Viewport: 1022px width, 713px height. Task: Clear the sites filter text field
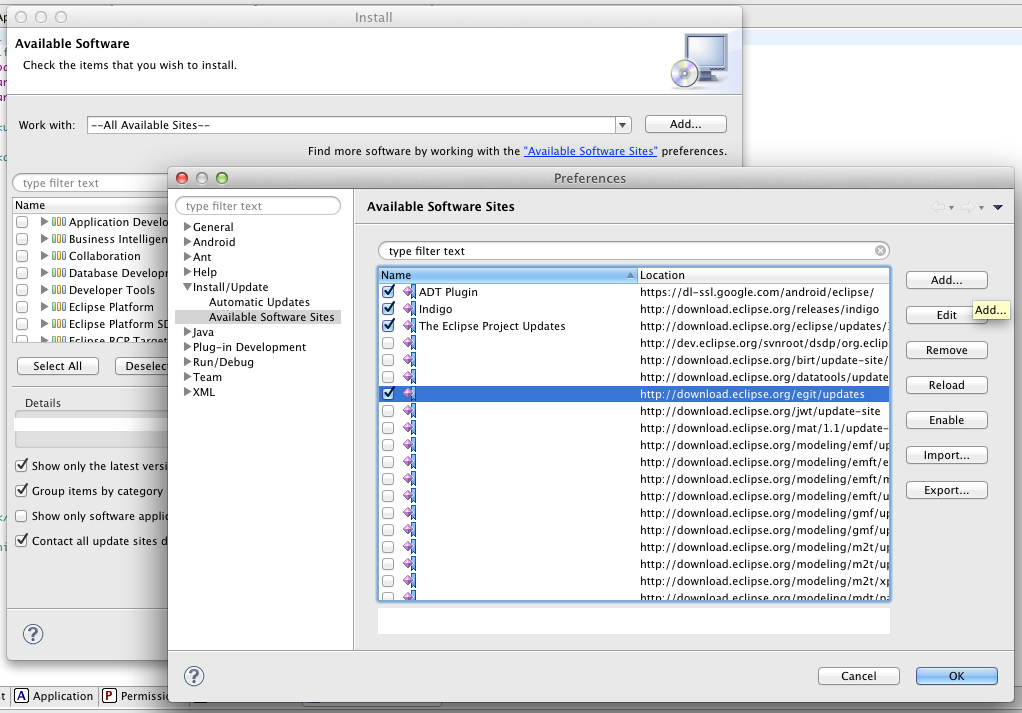tap(880, 251)
